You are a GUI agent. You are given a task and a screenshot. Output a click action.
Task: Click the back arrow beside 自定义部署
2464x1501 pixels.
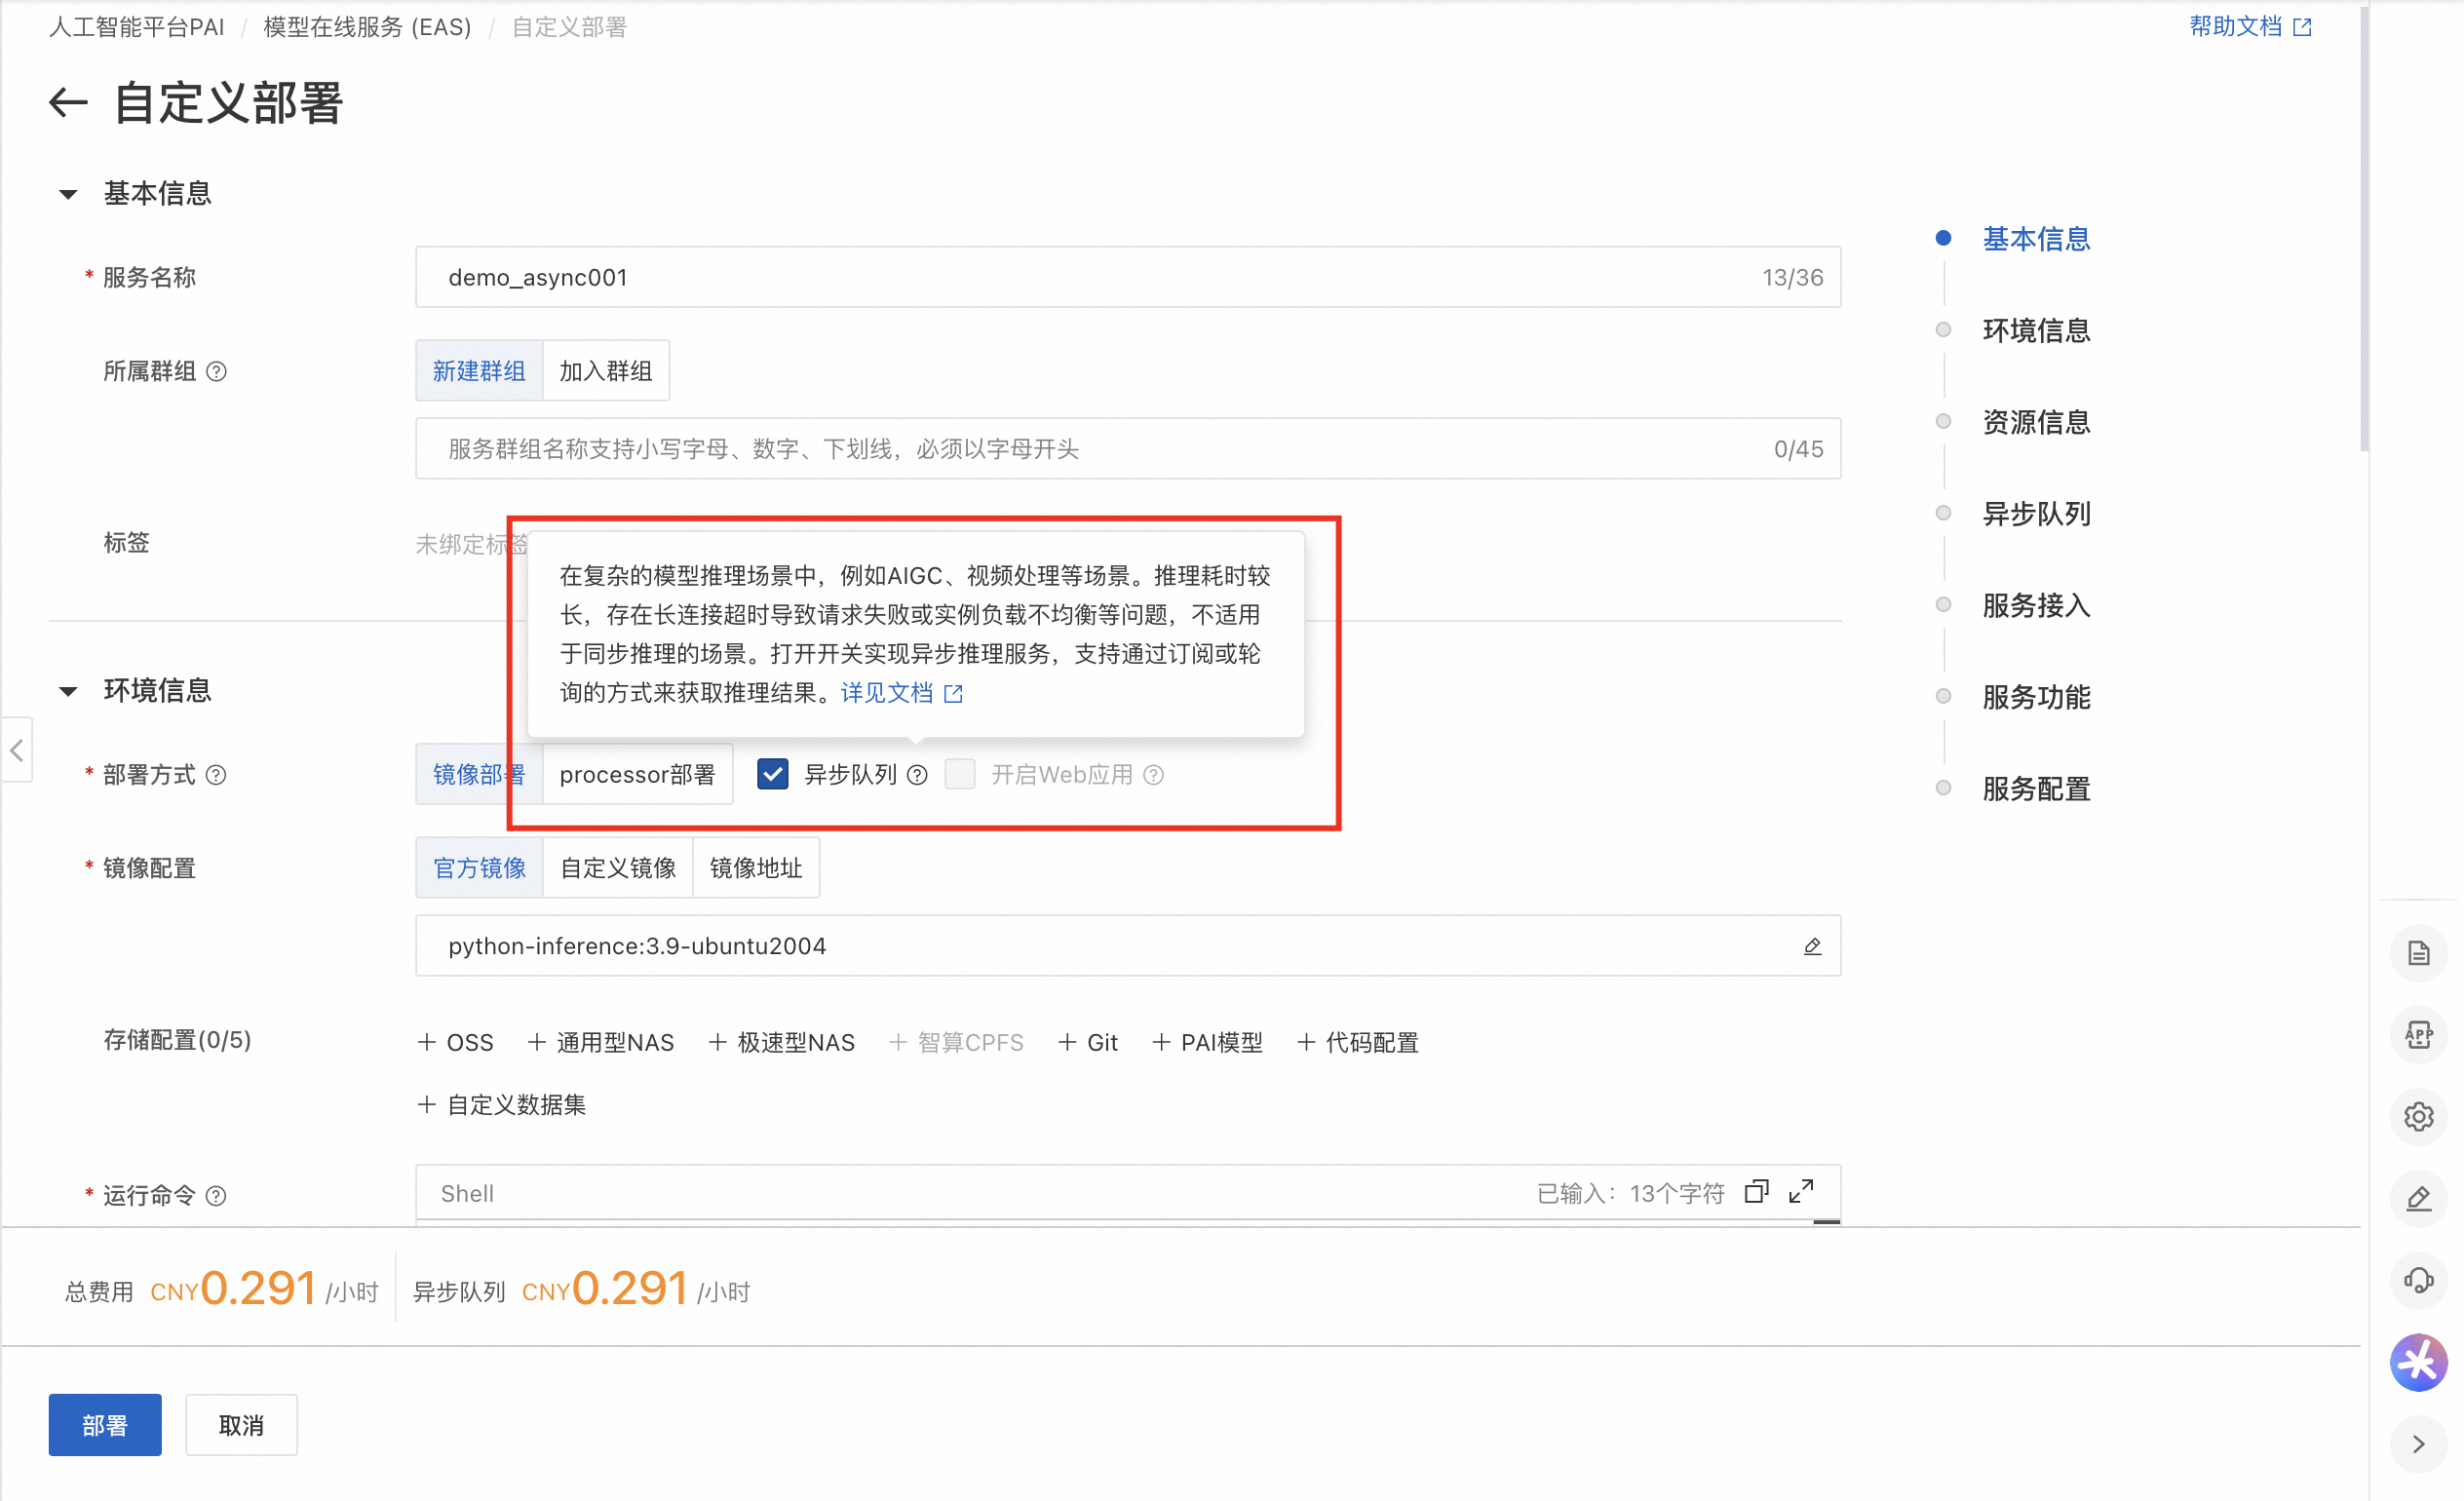(x=69, y=103)
